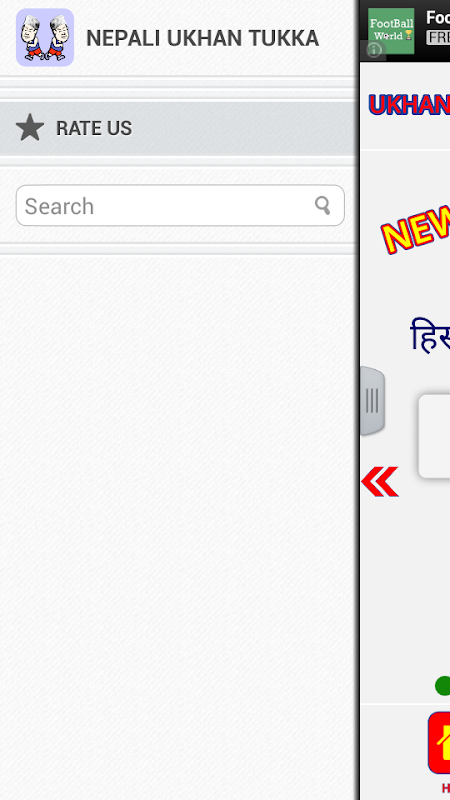Click the NEPALI UKHAN TUKKA title
This screenshot has width=450, height=800.
[203, 38]
